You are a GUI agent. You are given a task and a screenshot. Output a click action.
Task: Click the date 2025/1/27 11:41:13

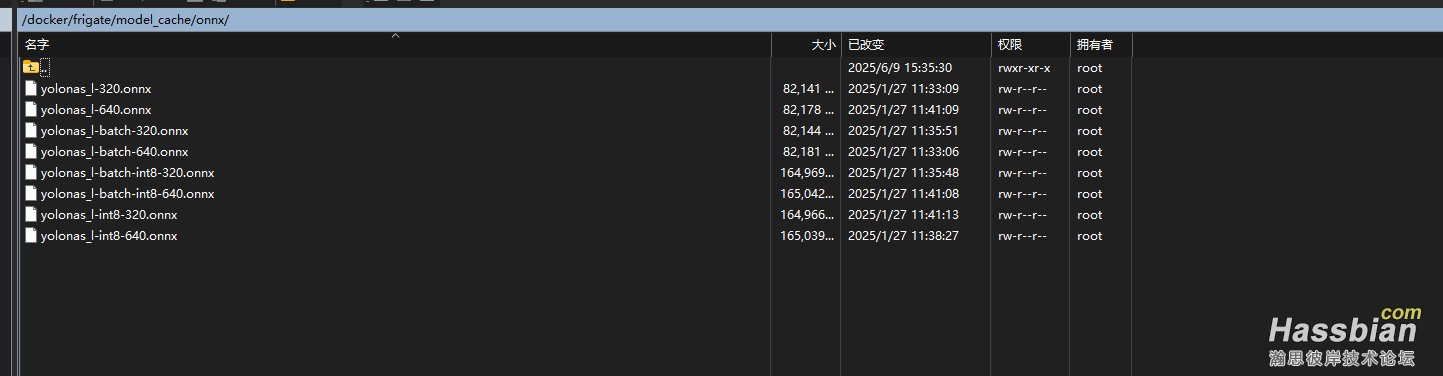pyautogui.click(x=903, y=215)
